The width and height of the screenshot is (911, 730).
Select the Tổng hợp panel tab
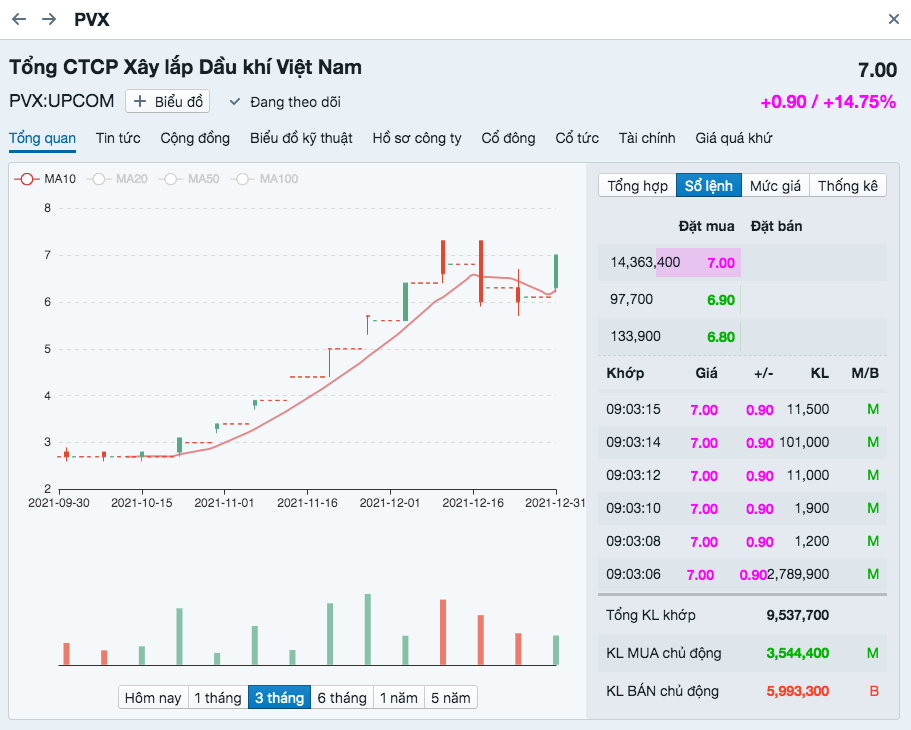(x=637, y=186)
